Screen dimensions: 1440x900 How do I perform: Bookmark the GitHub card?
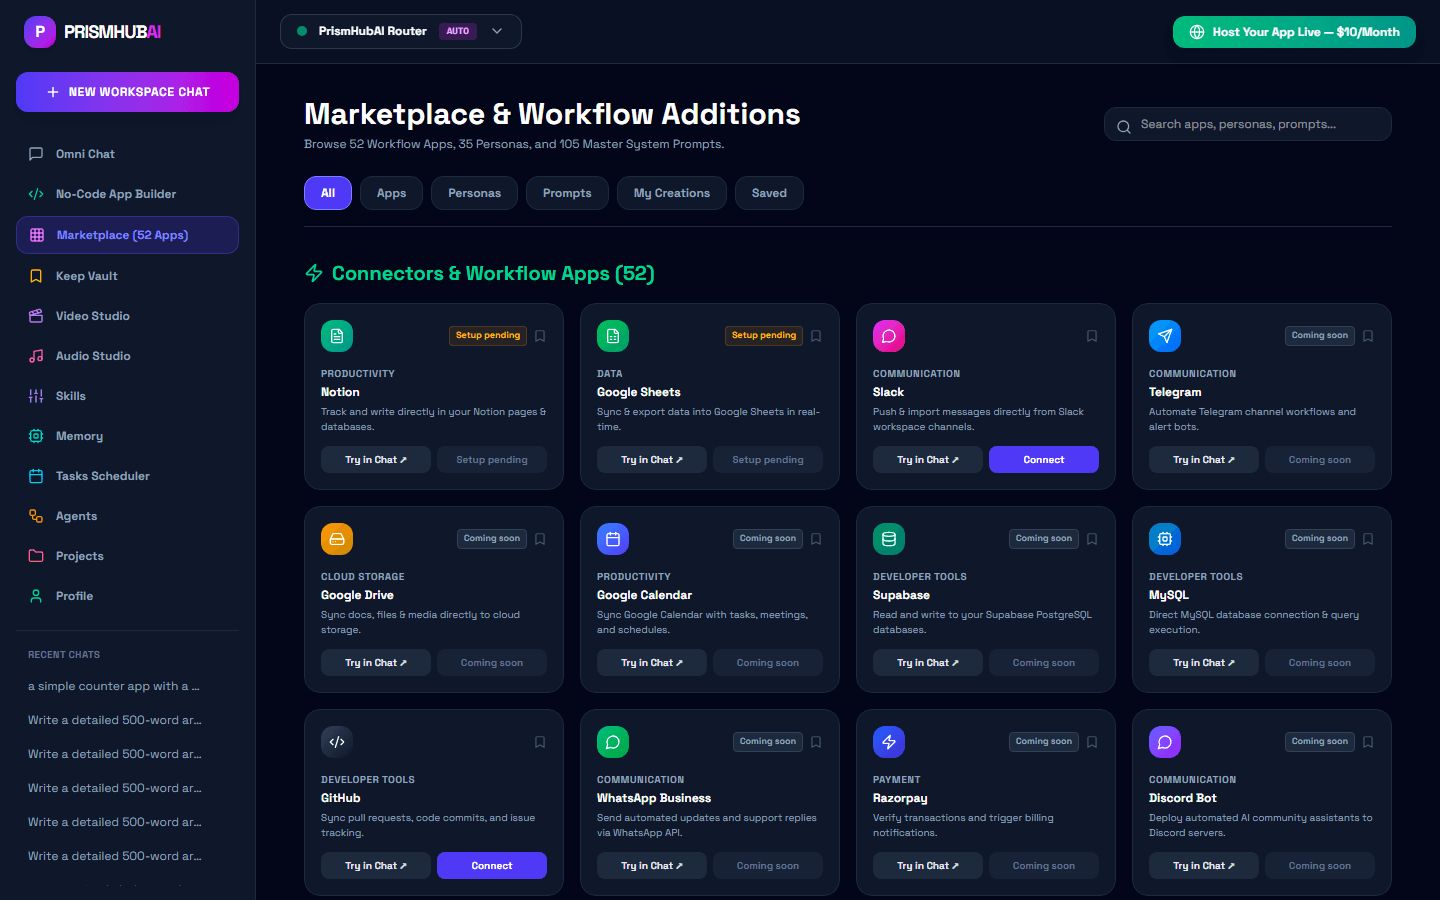[x=540, y=742]
